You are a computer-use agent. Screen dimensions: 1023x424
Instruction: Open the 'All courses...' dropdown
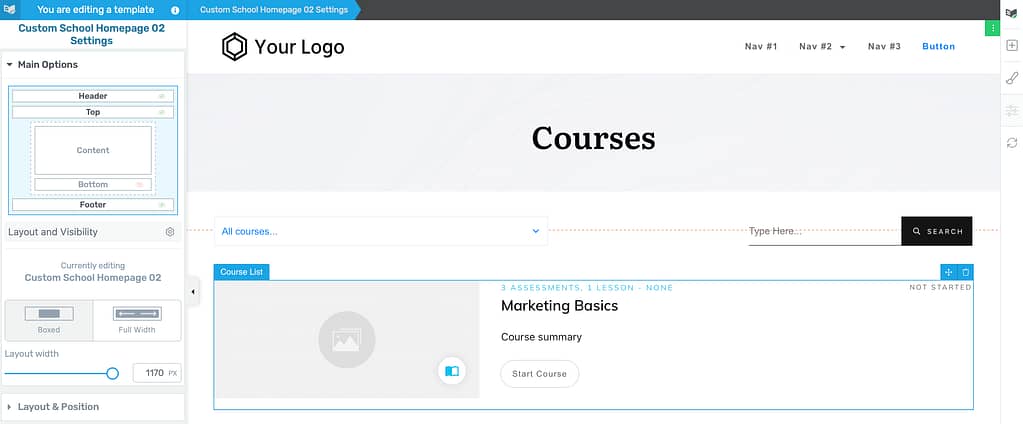point(381,231)
